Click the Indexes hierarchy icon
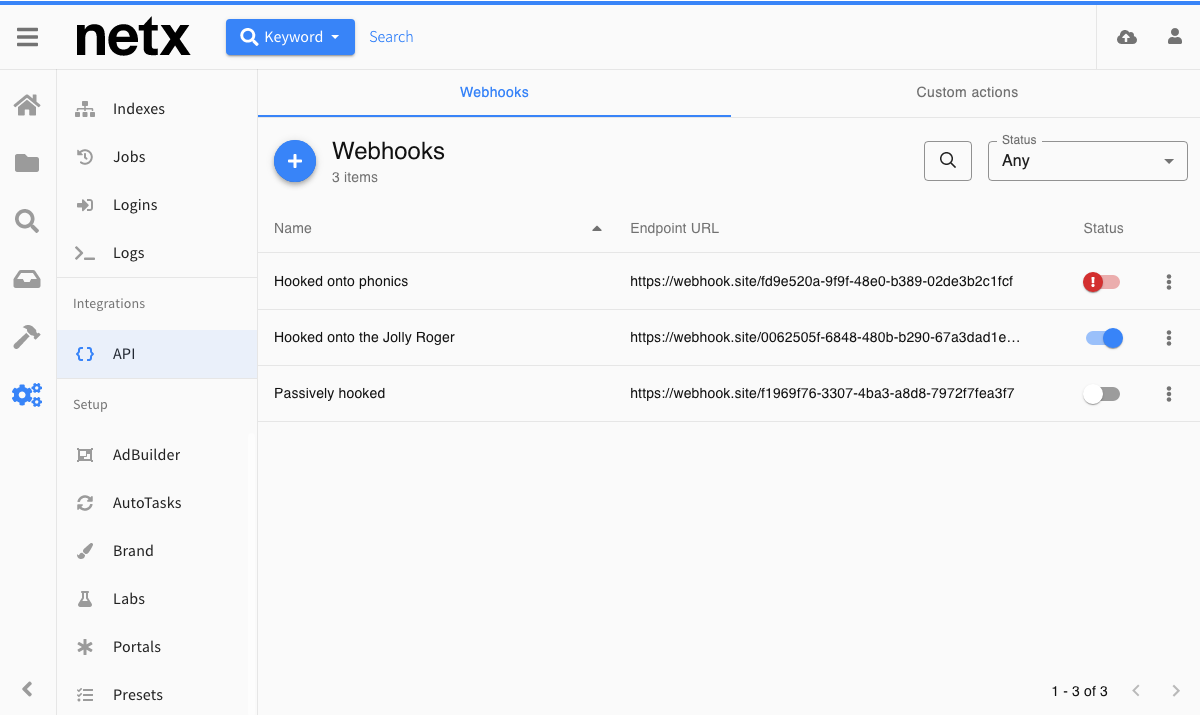This screenshot has width=1200, height=715. pos(85,109)
